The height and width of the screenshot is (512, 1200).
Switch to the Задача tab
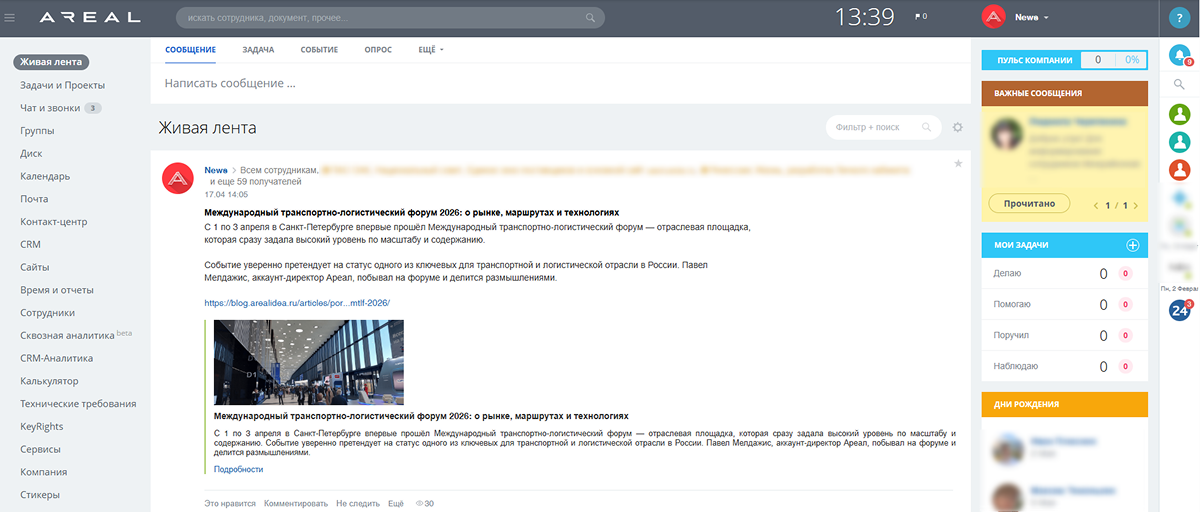point(258,49)
